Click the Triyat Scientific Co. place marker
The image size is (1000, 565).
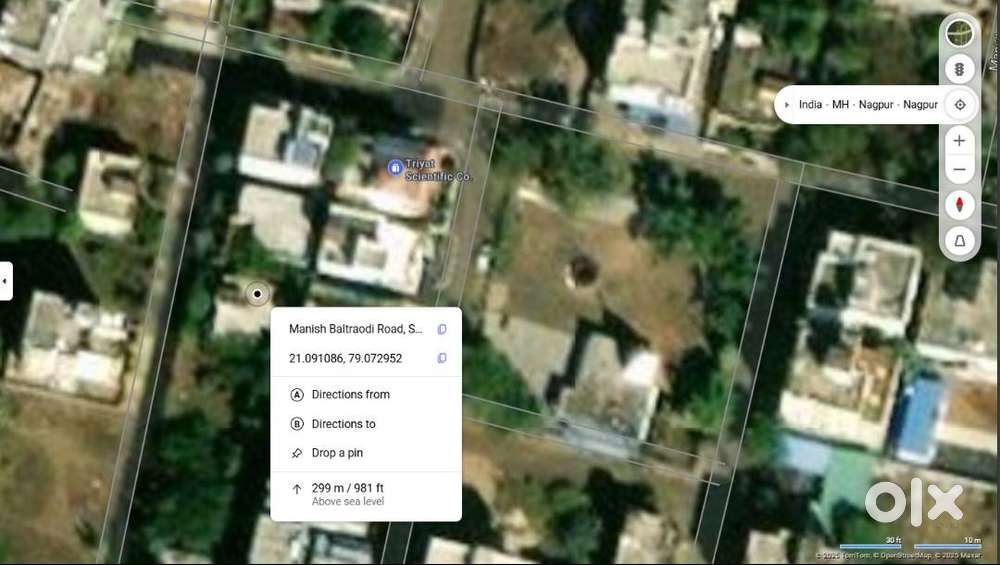pos(396,167)
